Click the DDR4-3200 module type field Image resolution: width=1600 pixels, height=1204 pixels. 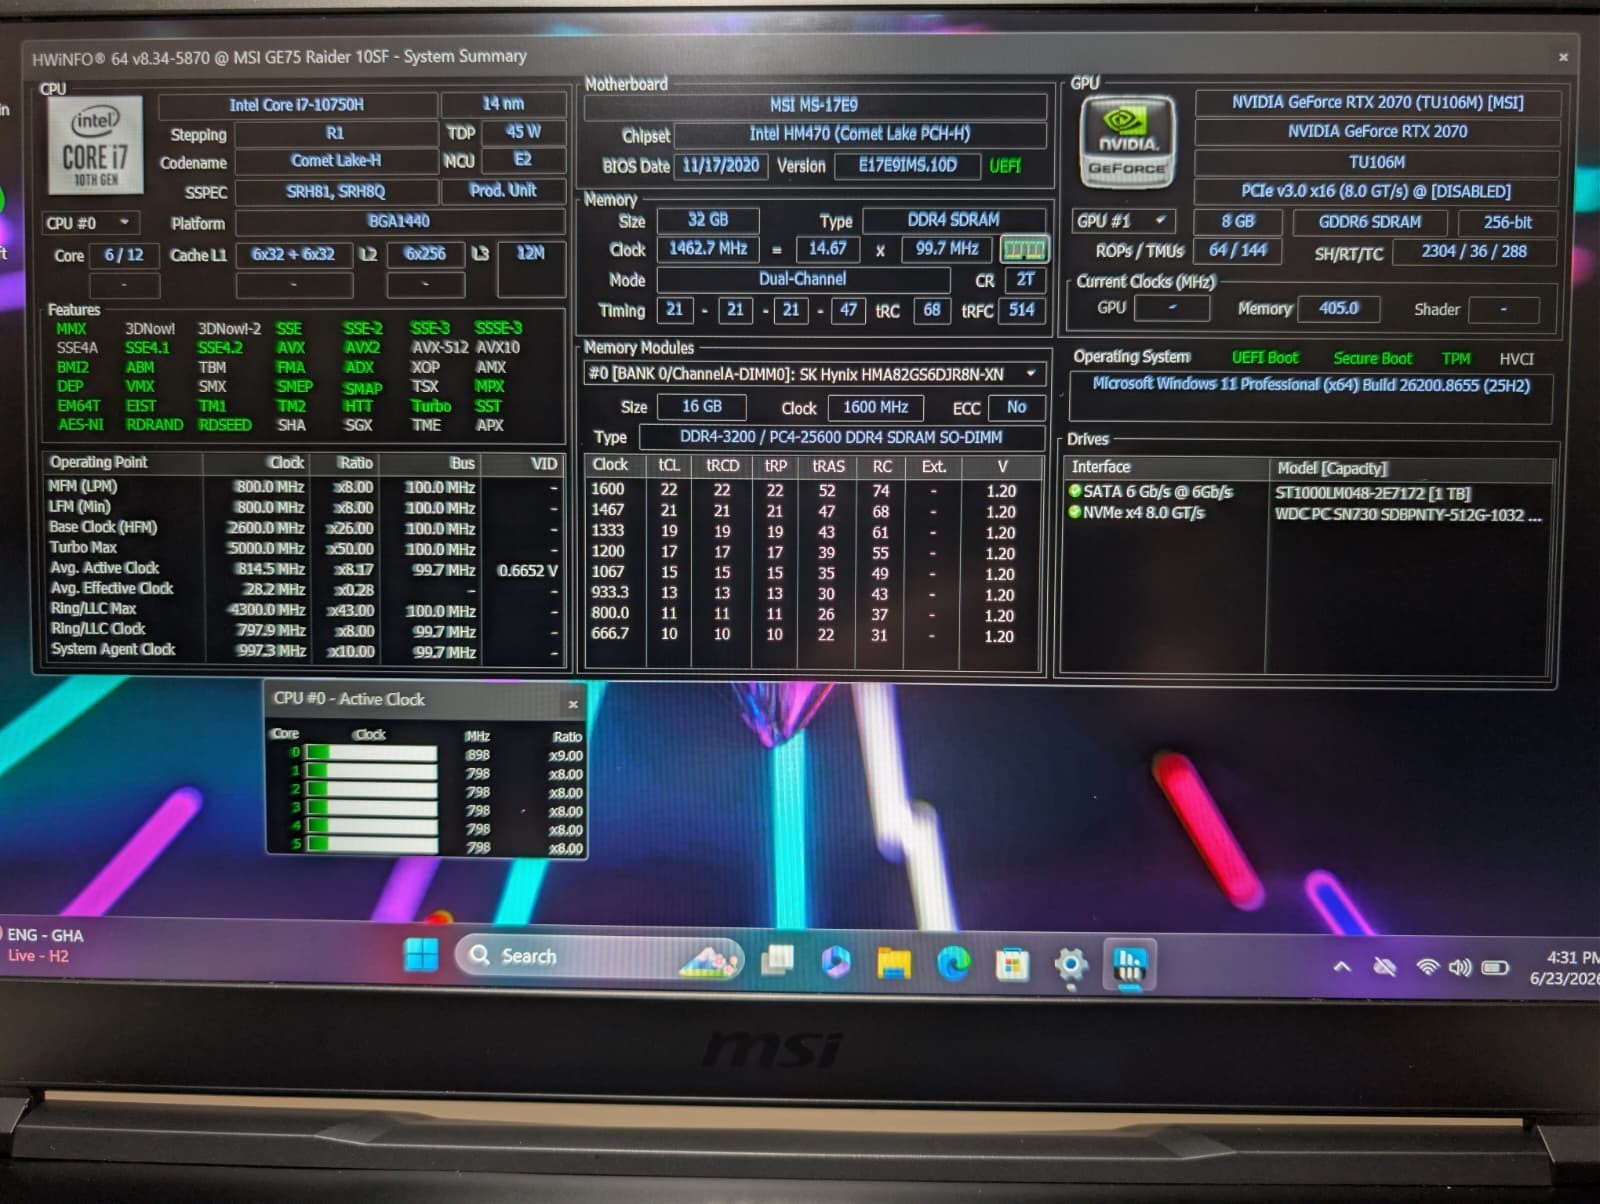click(x=841, y=437)
